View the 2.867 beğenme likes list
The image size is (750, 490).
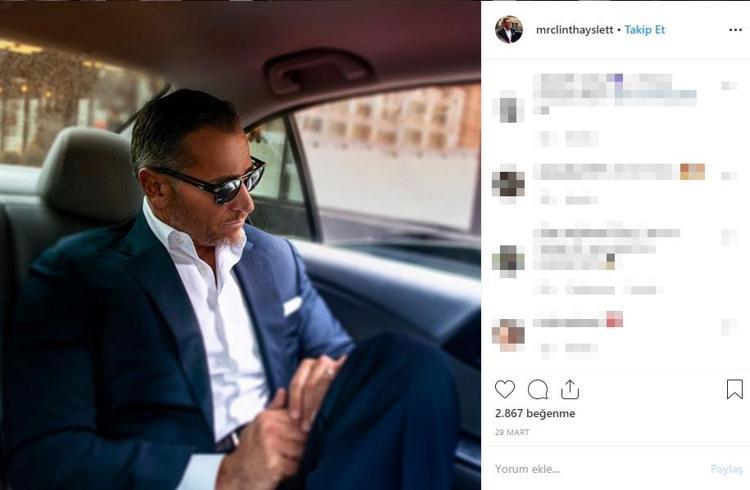point(535,413)
